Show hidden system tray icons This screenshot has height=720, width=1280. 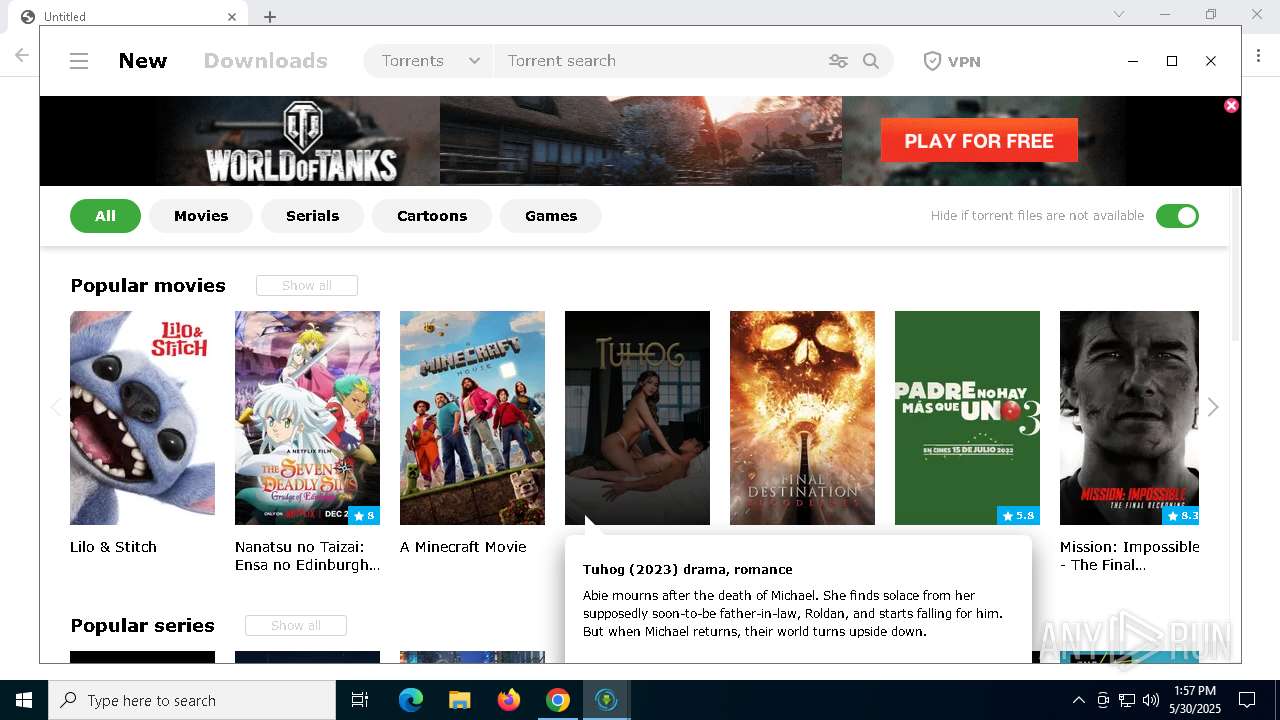click(1078, 700)
